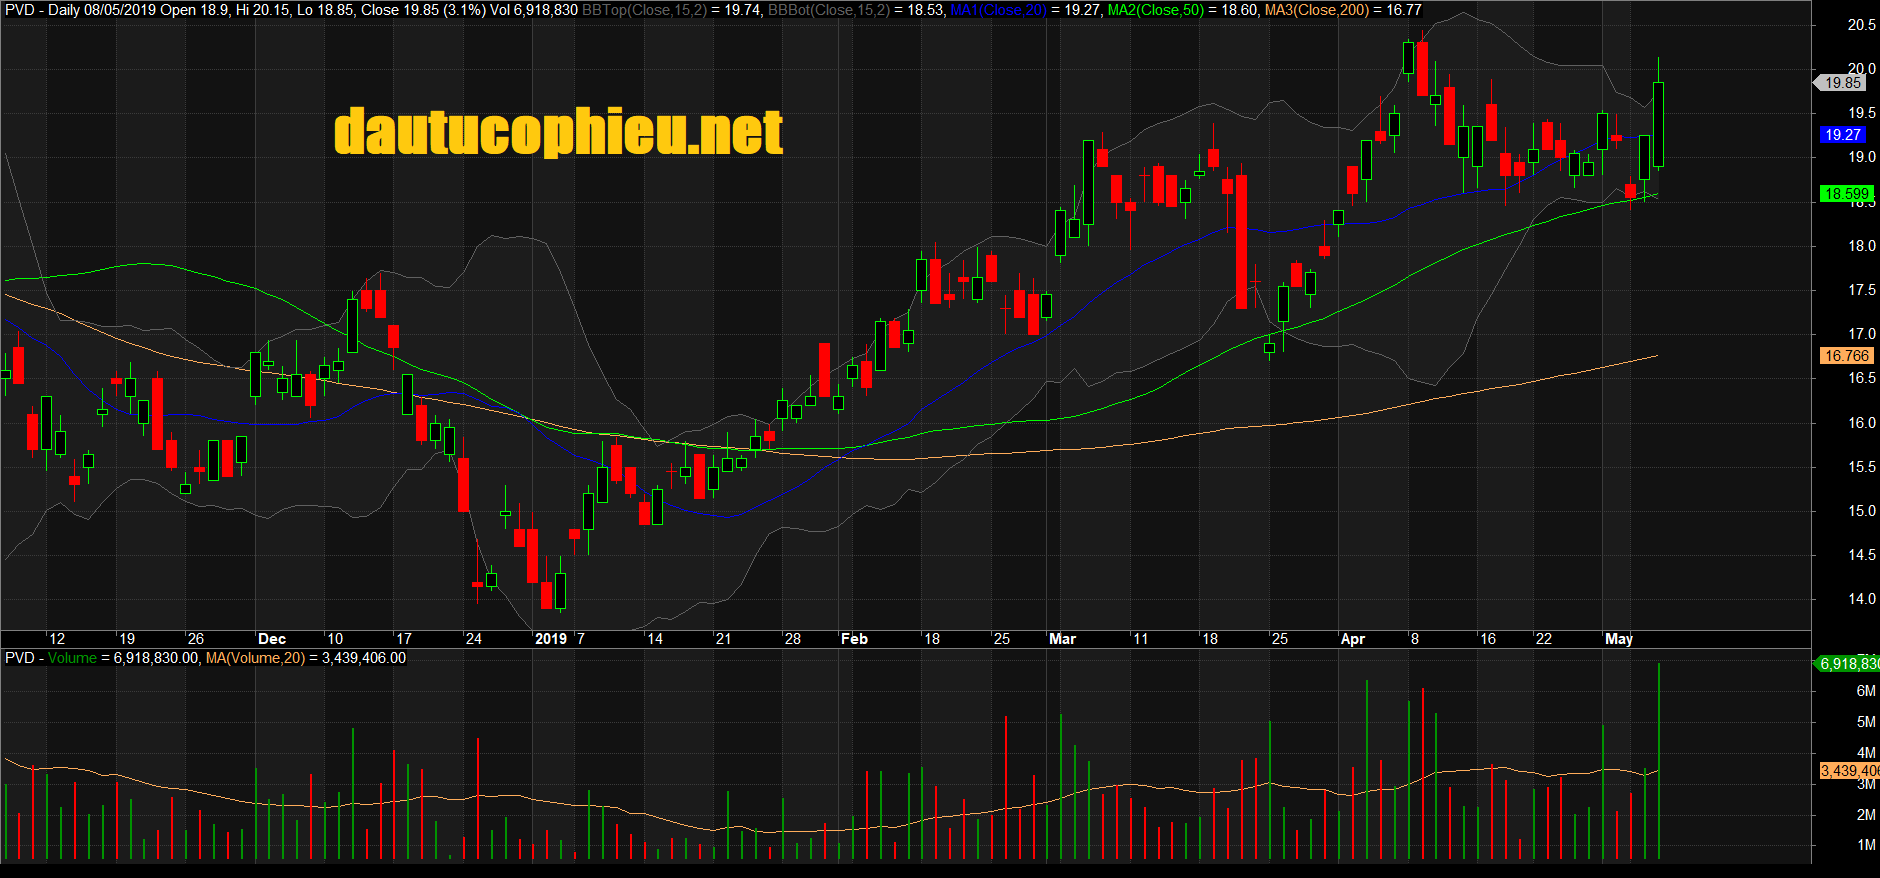
Task: Click the 19.85 last price tag
Action: point(1842,83)
